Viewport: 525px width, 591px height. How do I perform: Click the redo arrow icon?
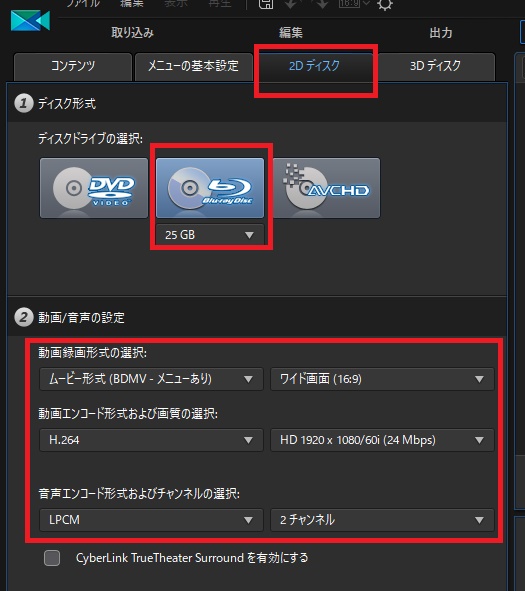[x=321, y=4]
